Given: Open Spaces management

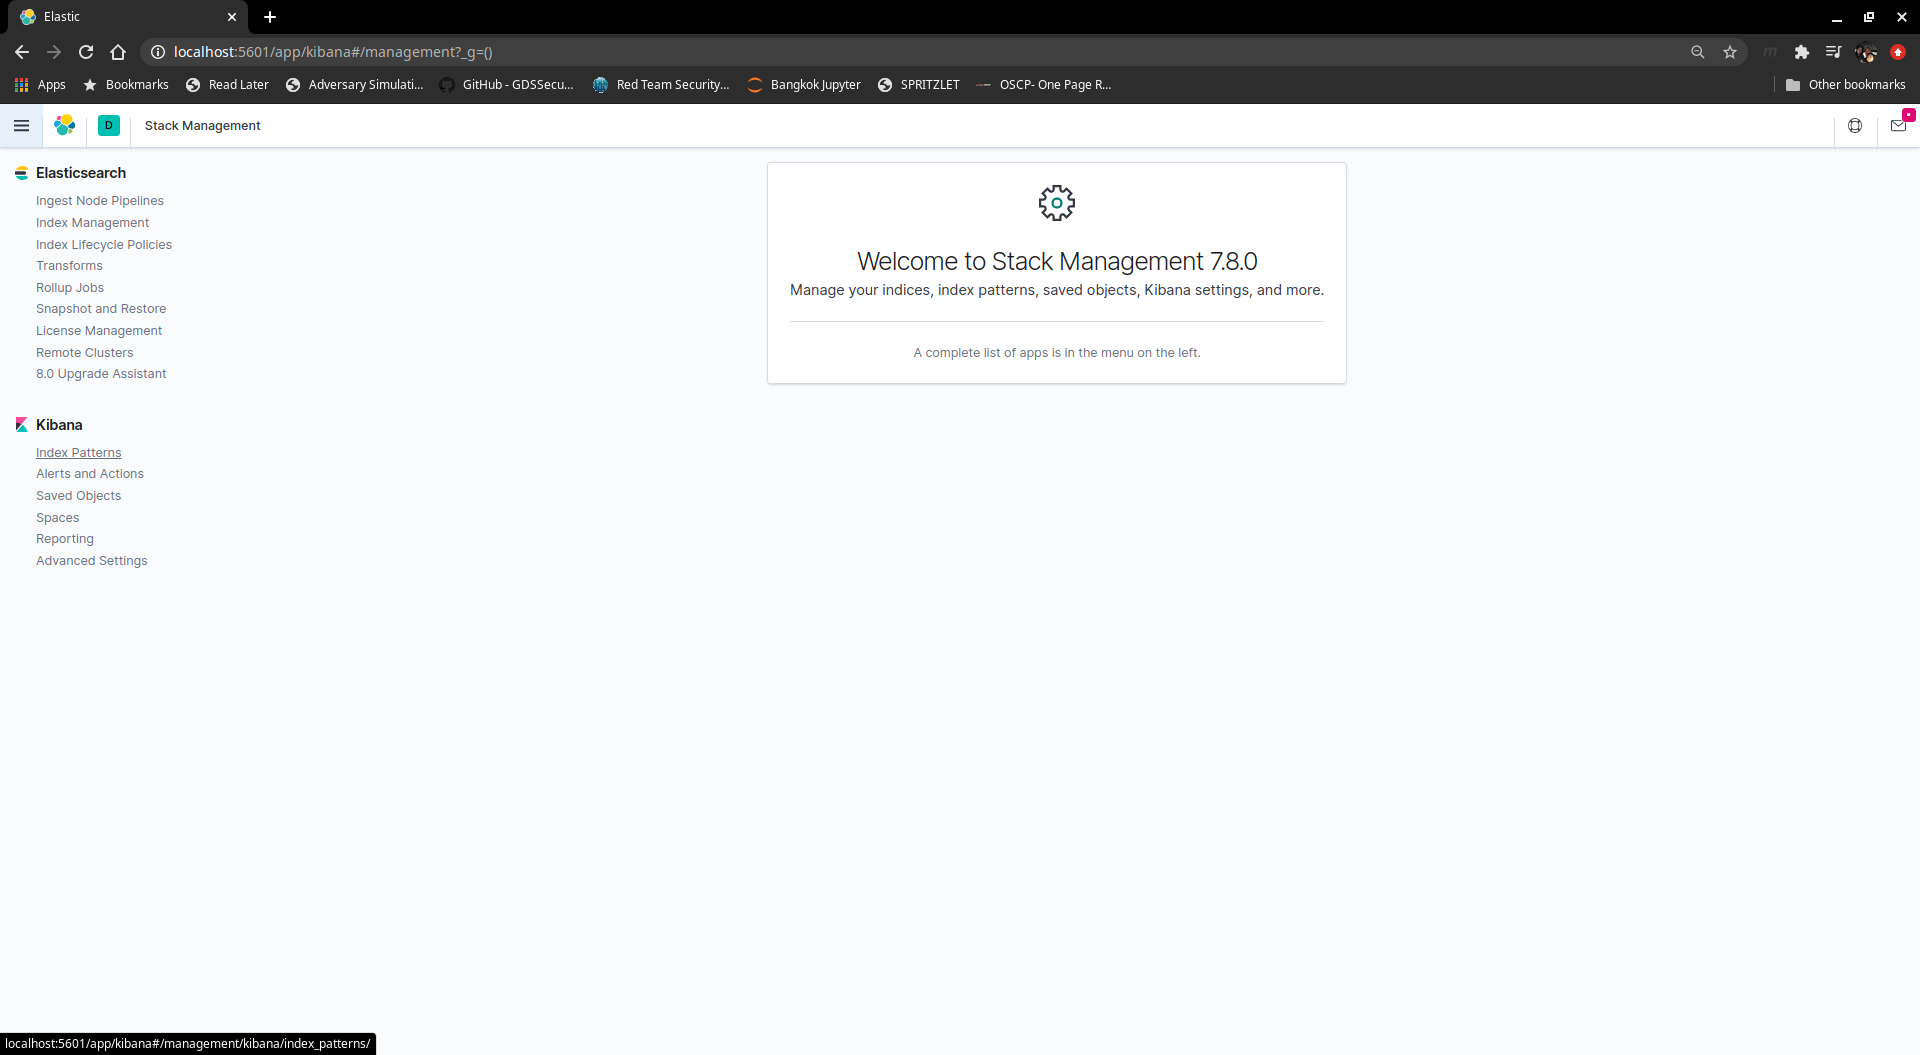Looking at the screenshot, I should [57, 518].
